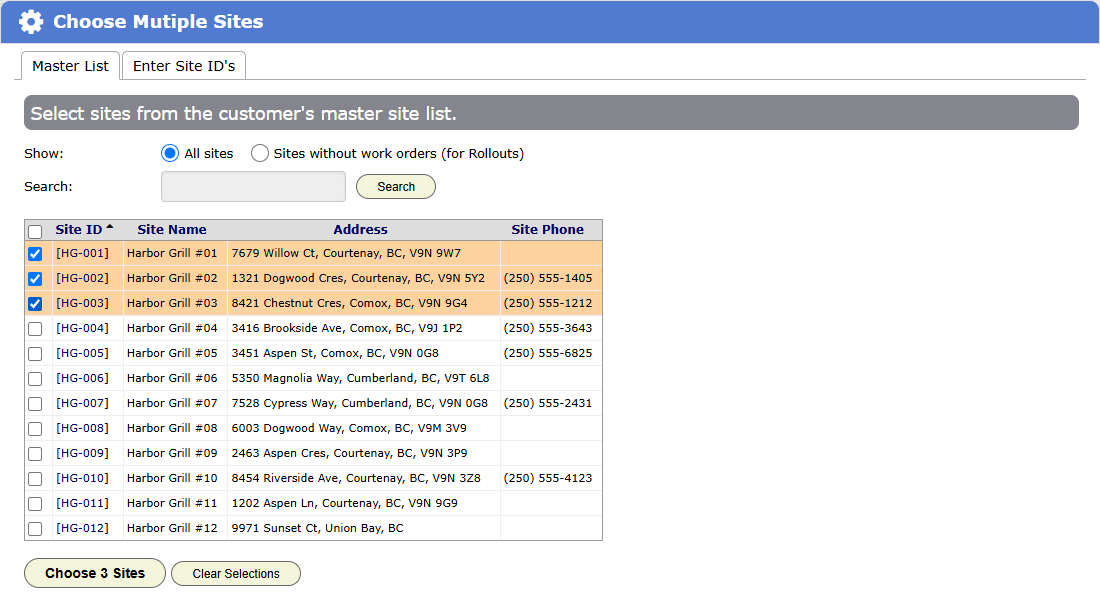Click the [HG-003] site ID
Screen dimensions: 1100x600
(82, 303)
